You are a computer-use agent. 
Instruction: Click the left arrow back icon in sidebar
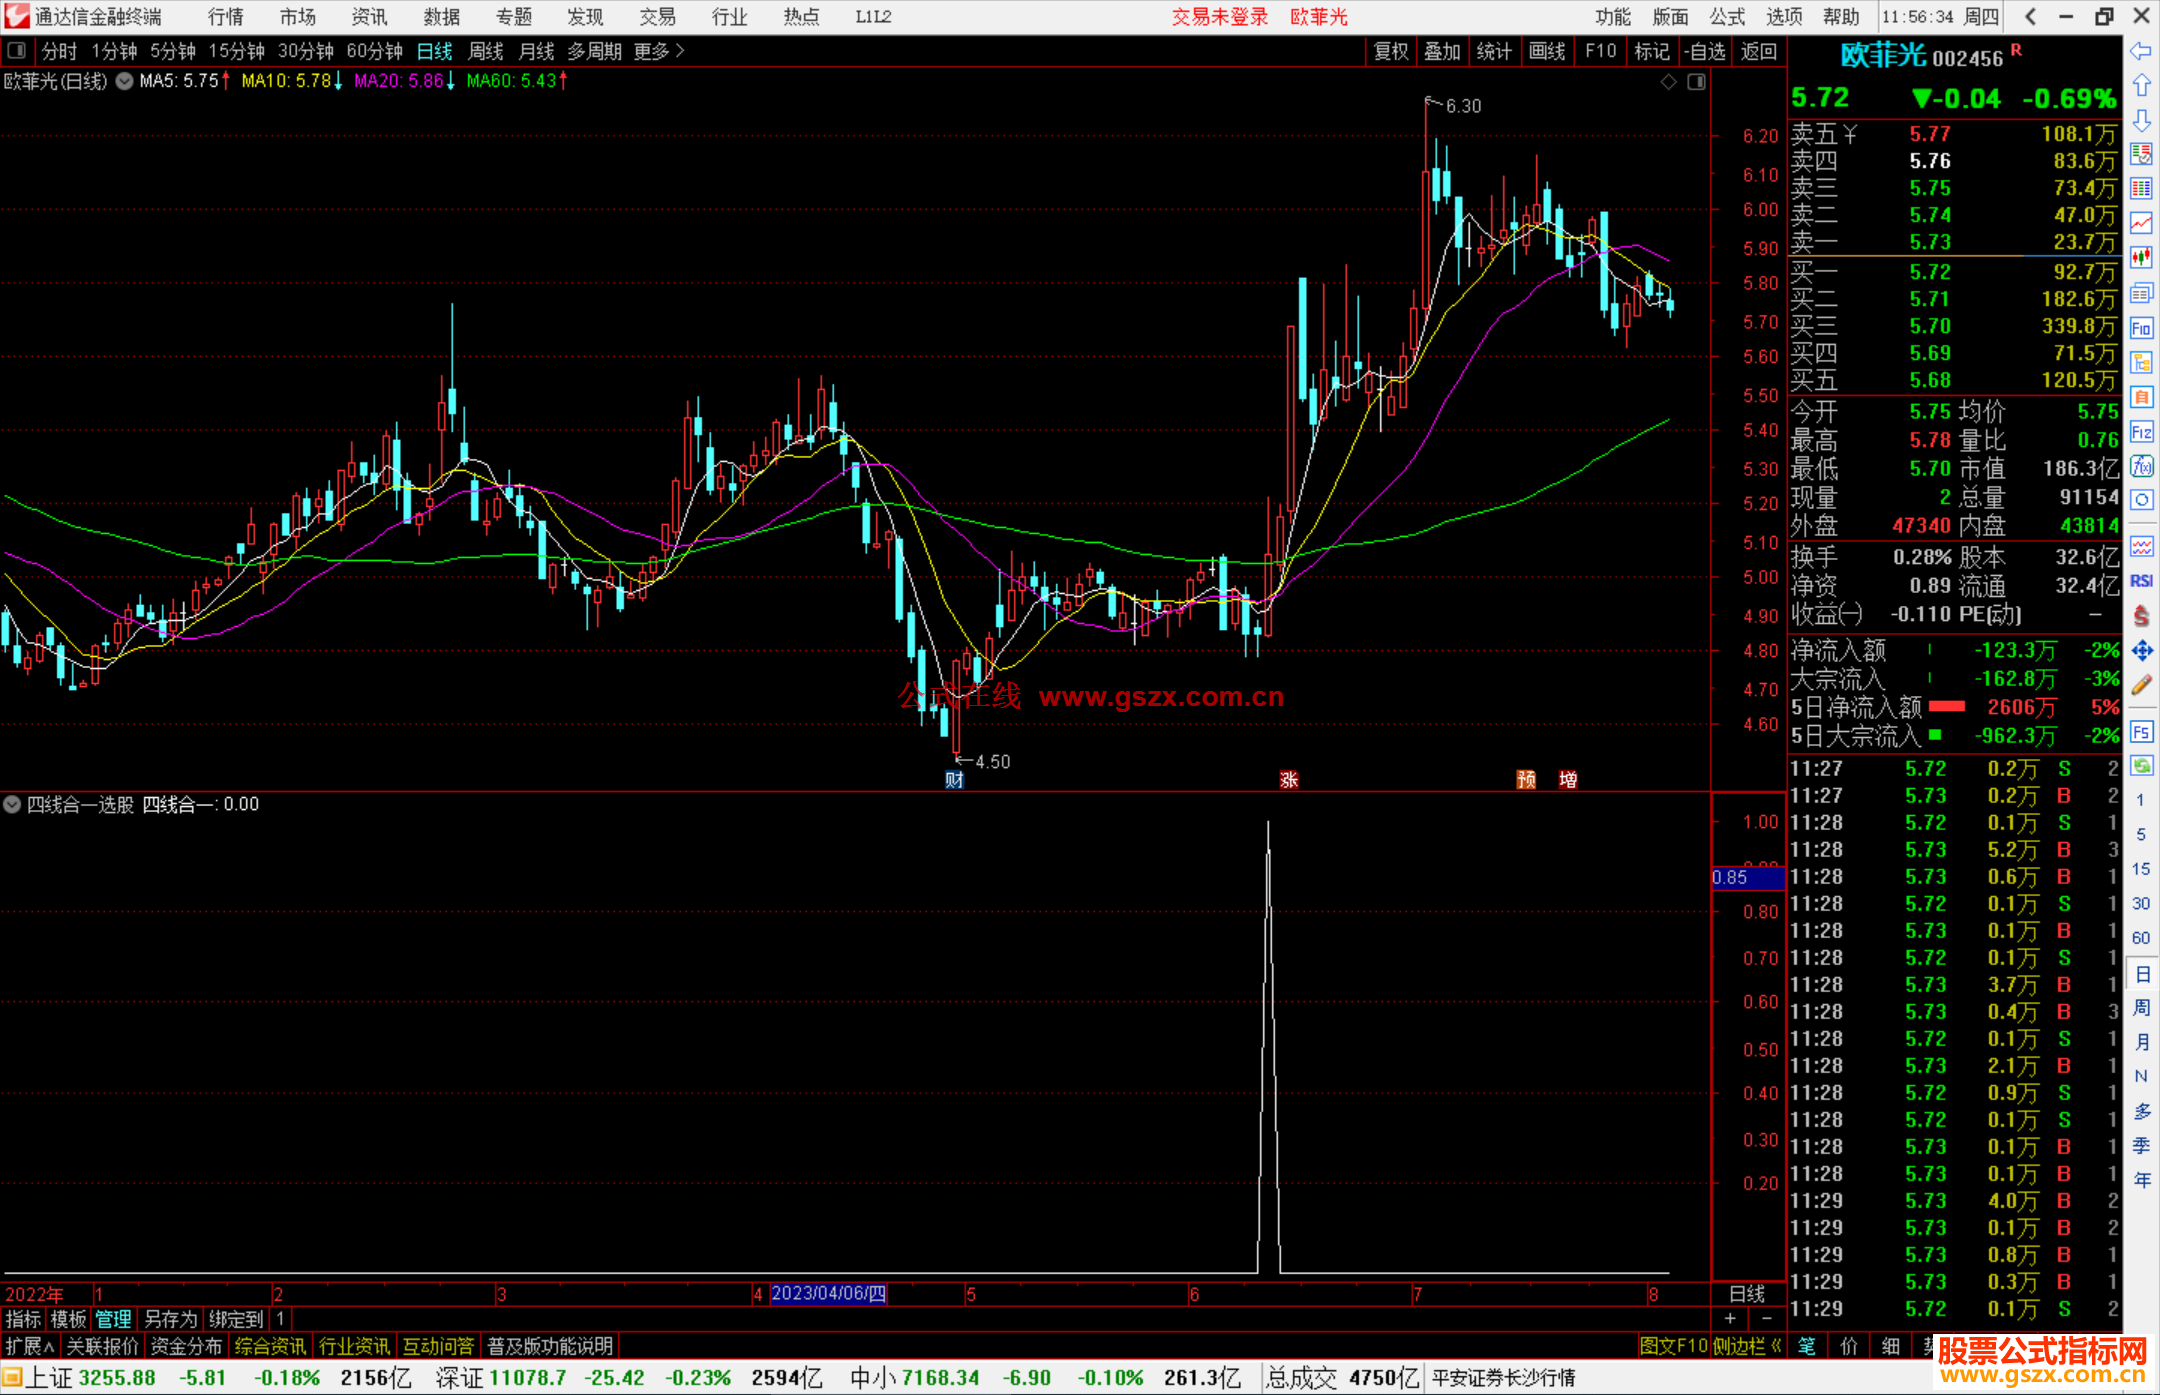point(2141,51)
